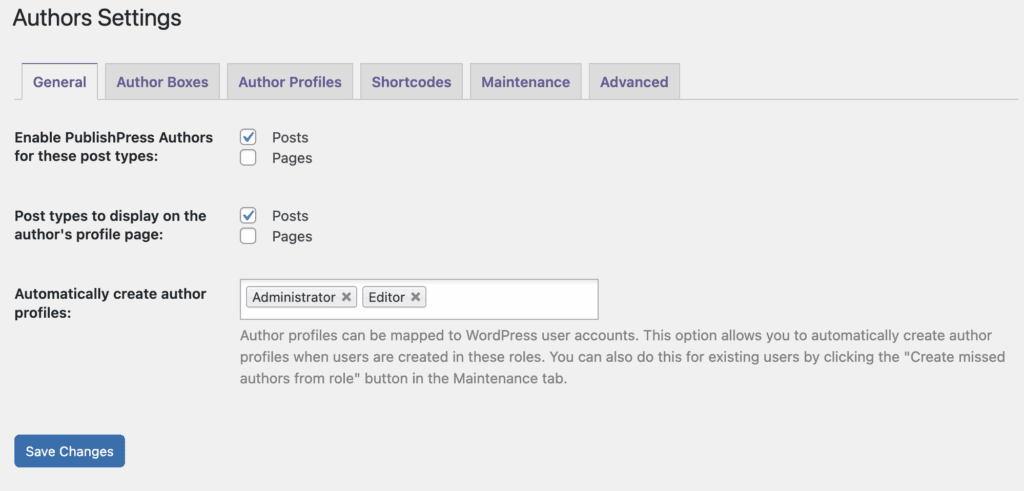Check Pages under Enable PublishPress Authors
The width and height of the screenshot is (1024, 491).
[248, 158]
